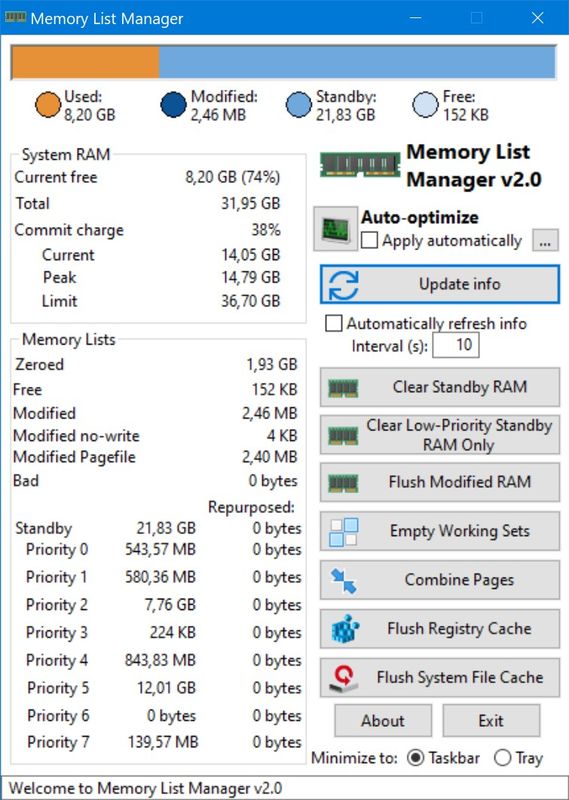Click the Empty Working Sets label
Viewport: 569px width, 800px height.
coord(460,531)
